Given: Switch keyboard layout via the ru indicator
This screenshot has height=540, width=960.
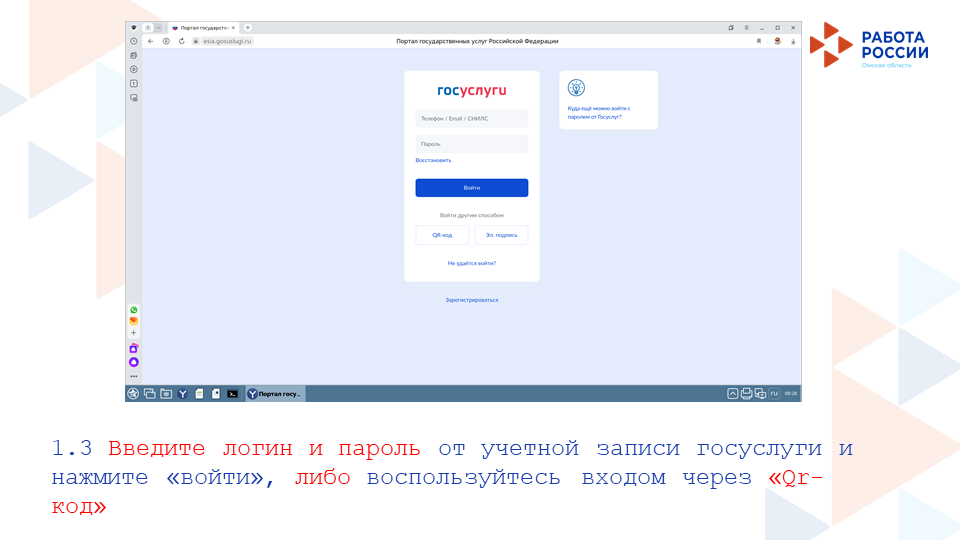Looking at the screenshot, I should point(774,394).
